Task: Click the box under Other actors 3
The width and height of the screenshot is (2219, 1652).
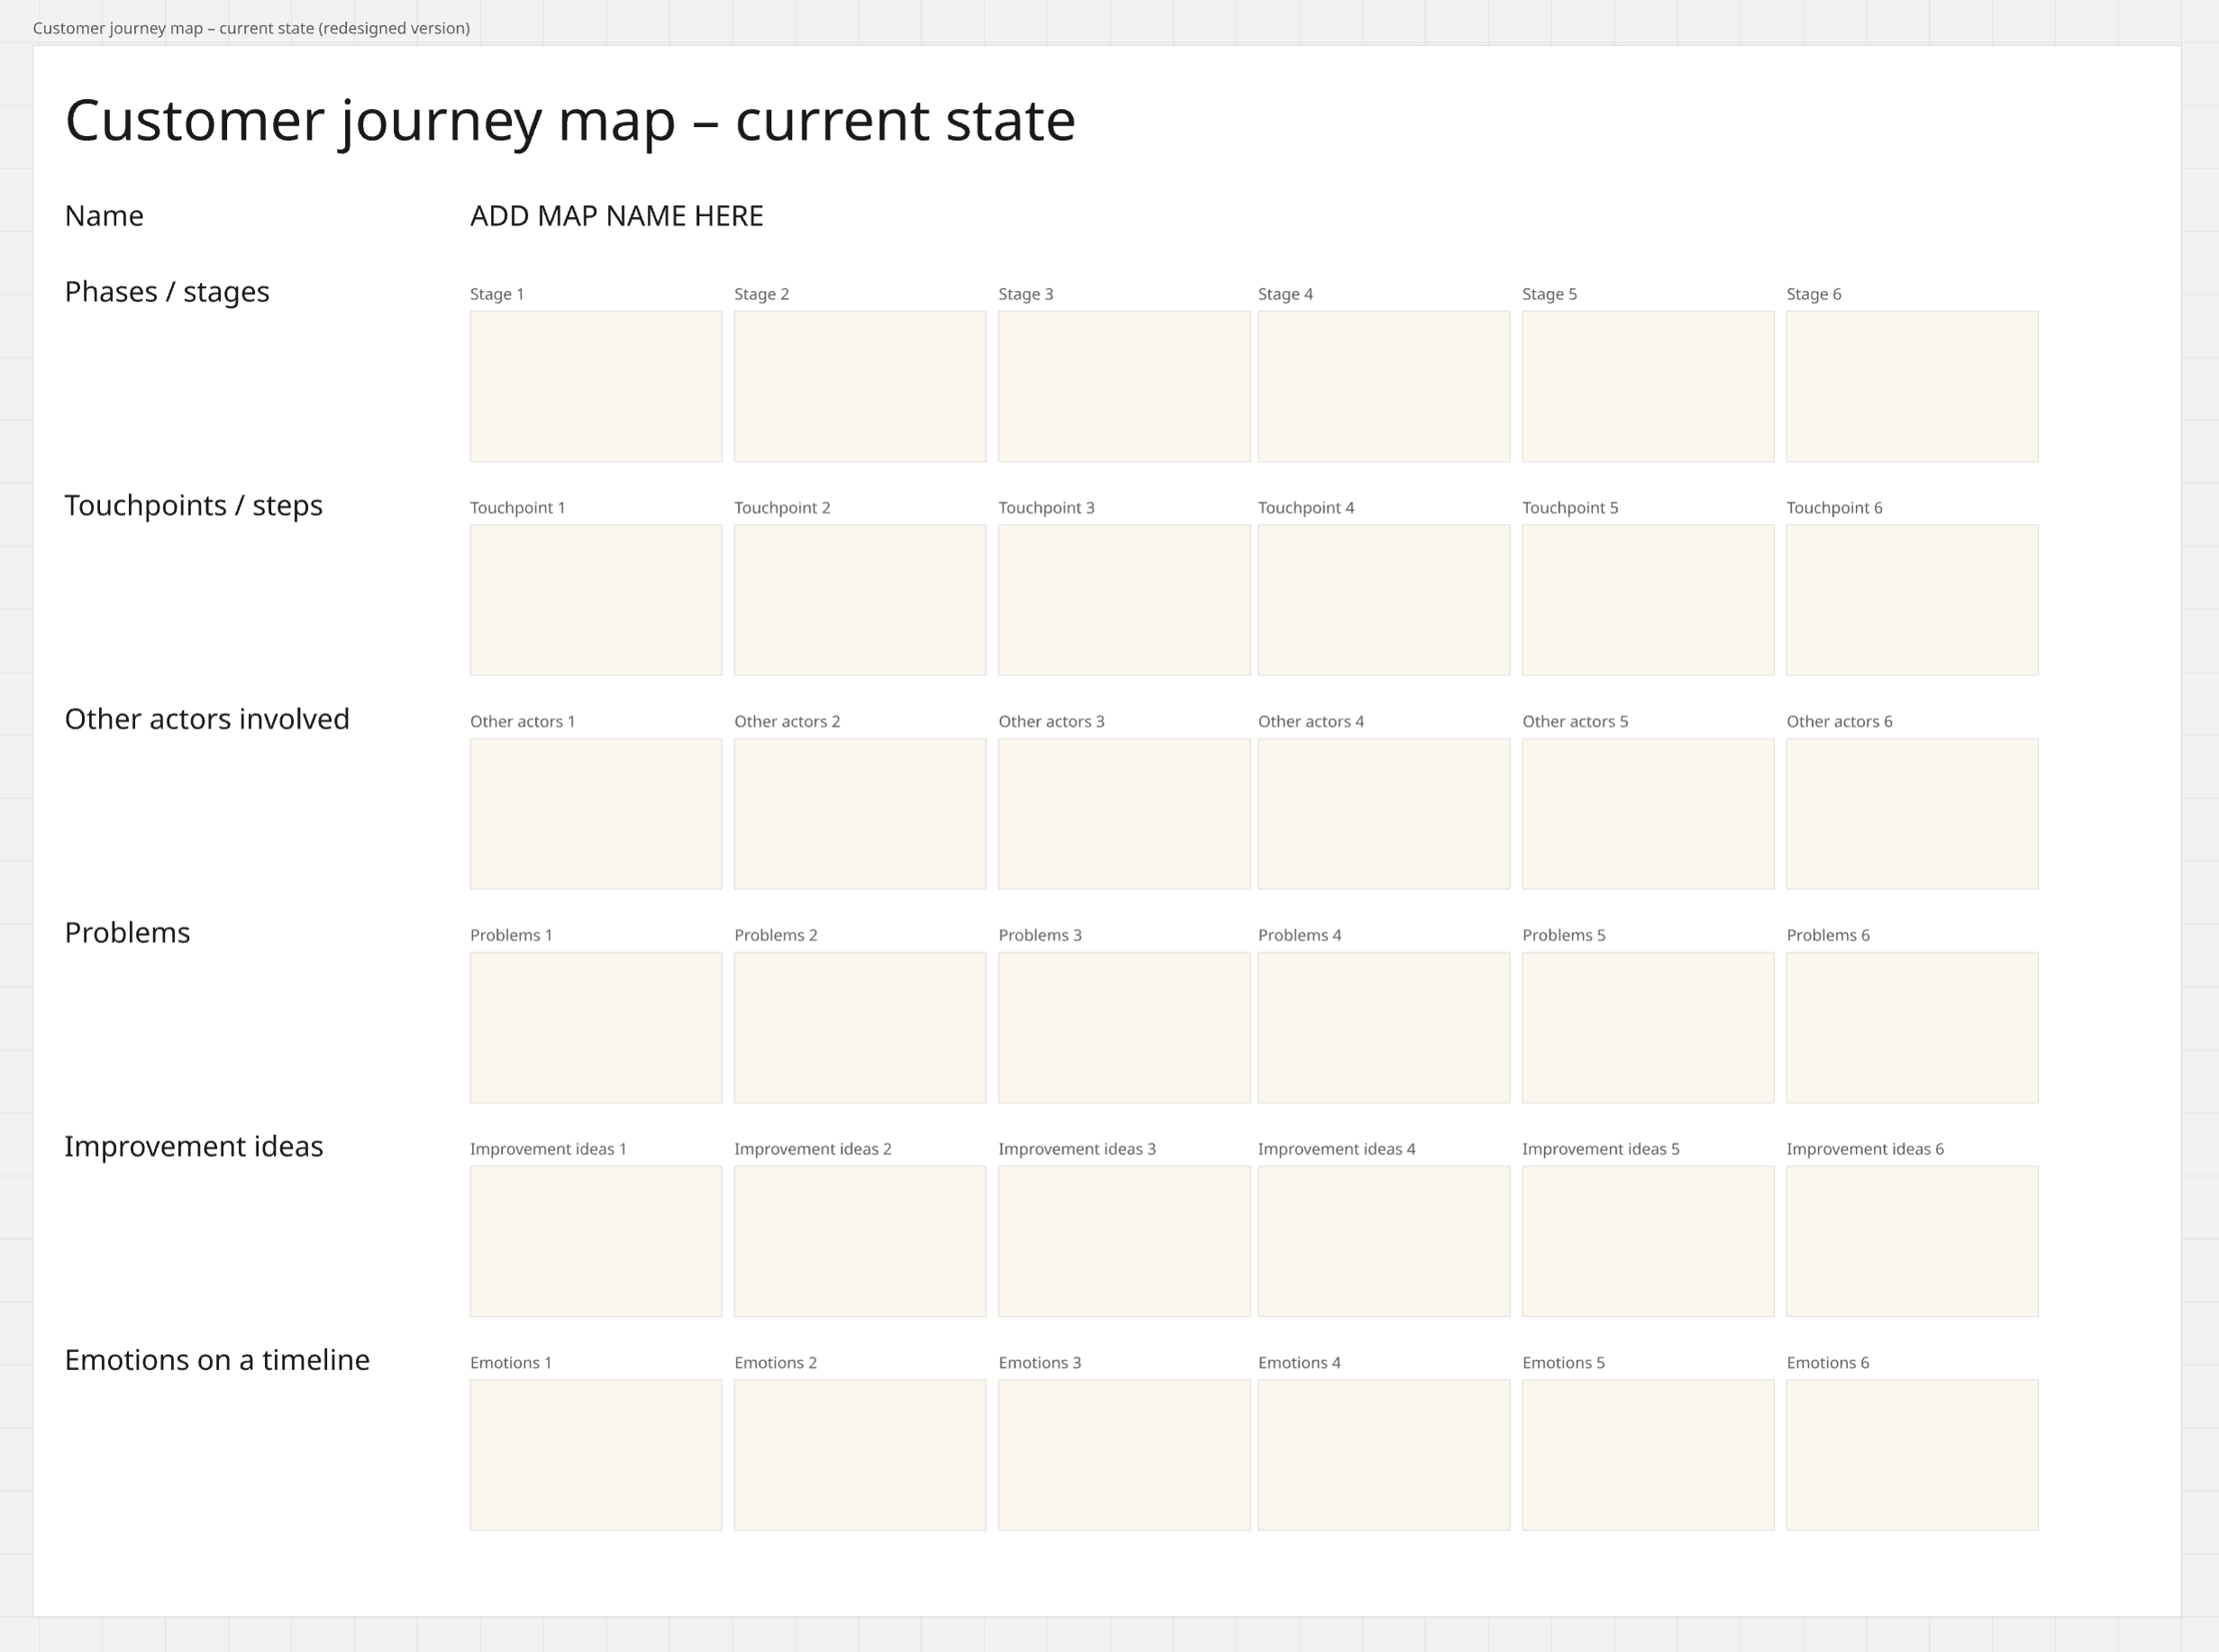Action: click(x=1124, y=814)
